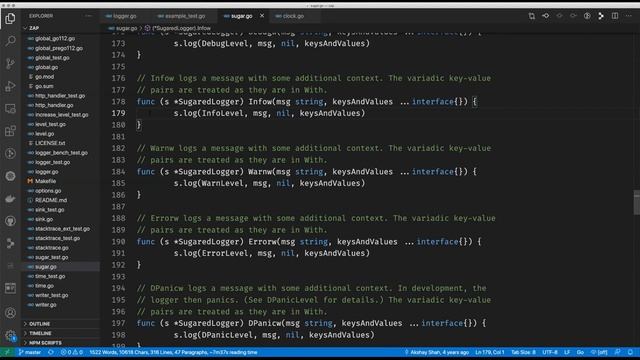This screenshot has width=640, height=360.
Task: Change LF line ending in status bar
Action: [567, 352]
